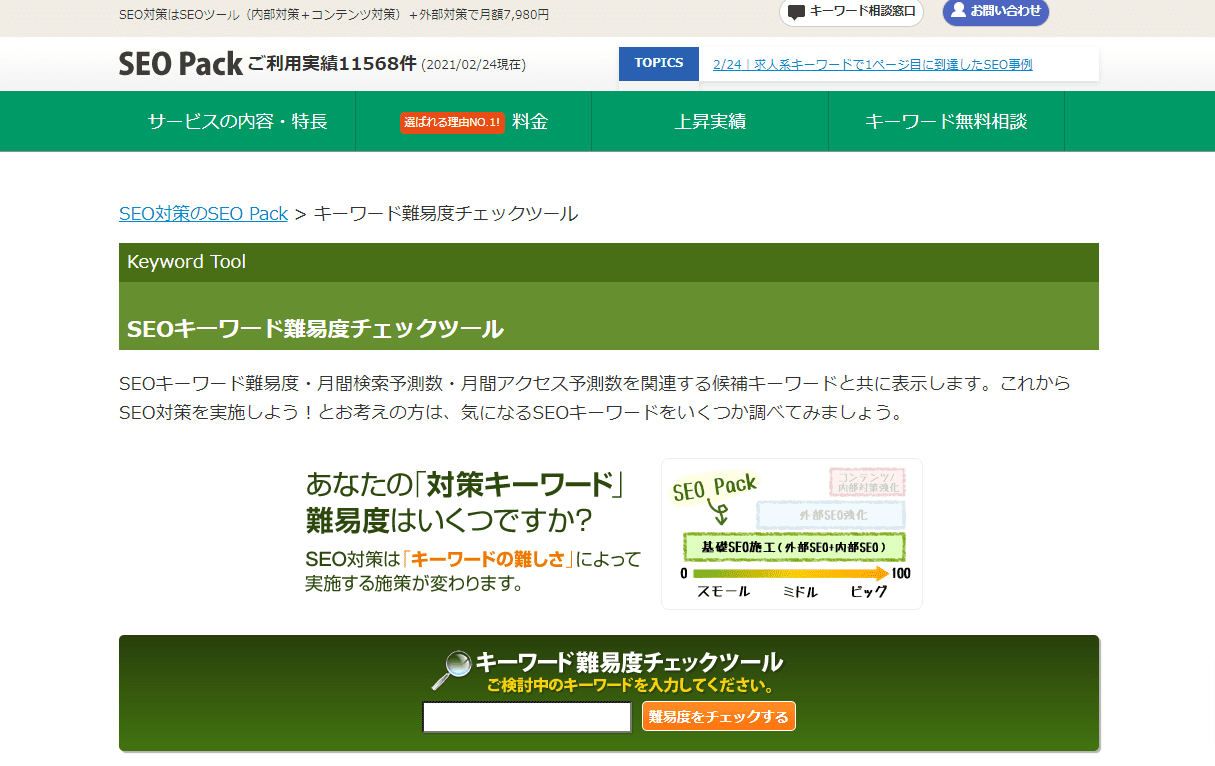Screen dimensions: 1215x766
Task: Click the ご検討中のキーワードを入力してください text
Action: click(x=630, y=686)
